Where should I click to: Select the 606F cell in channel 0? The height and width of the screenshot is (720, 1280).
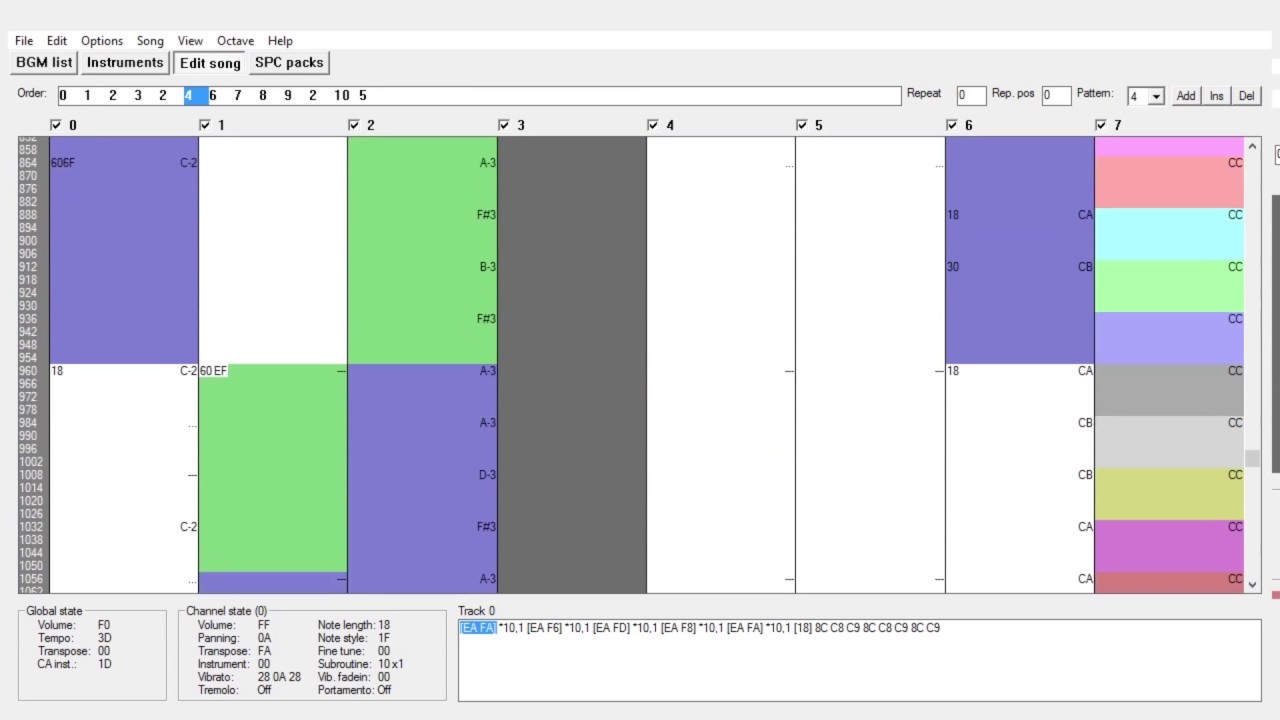click(62, 163)
